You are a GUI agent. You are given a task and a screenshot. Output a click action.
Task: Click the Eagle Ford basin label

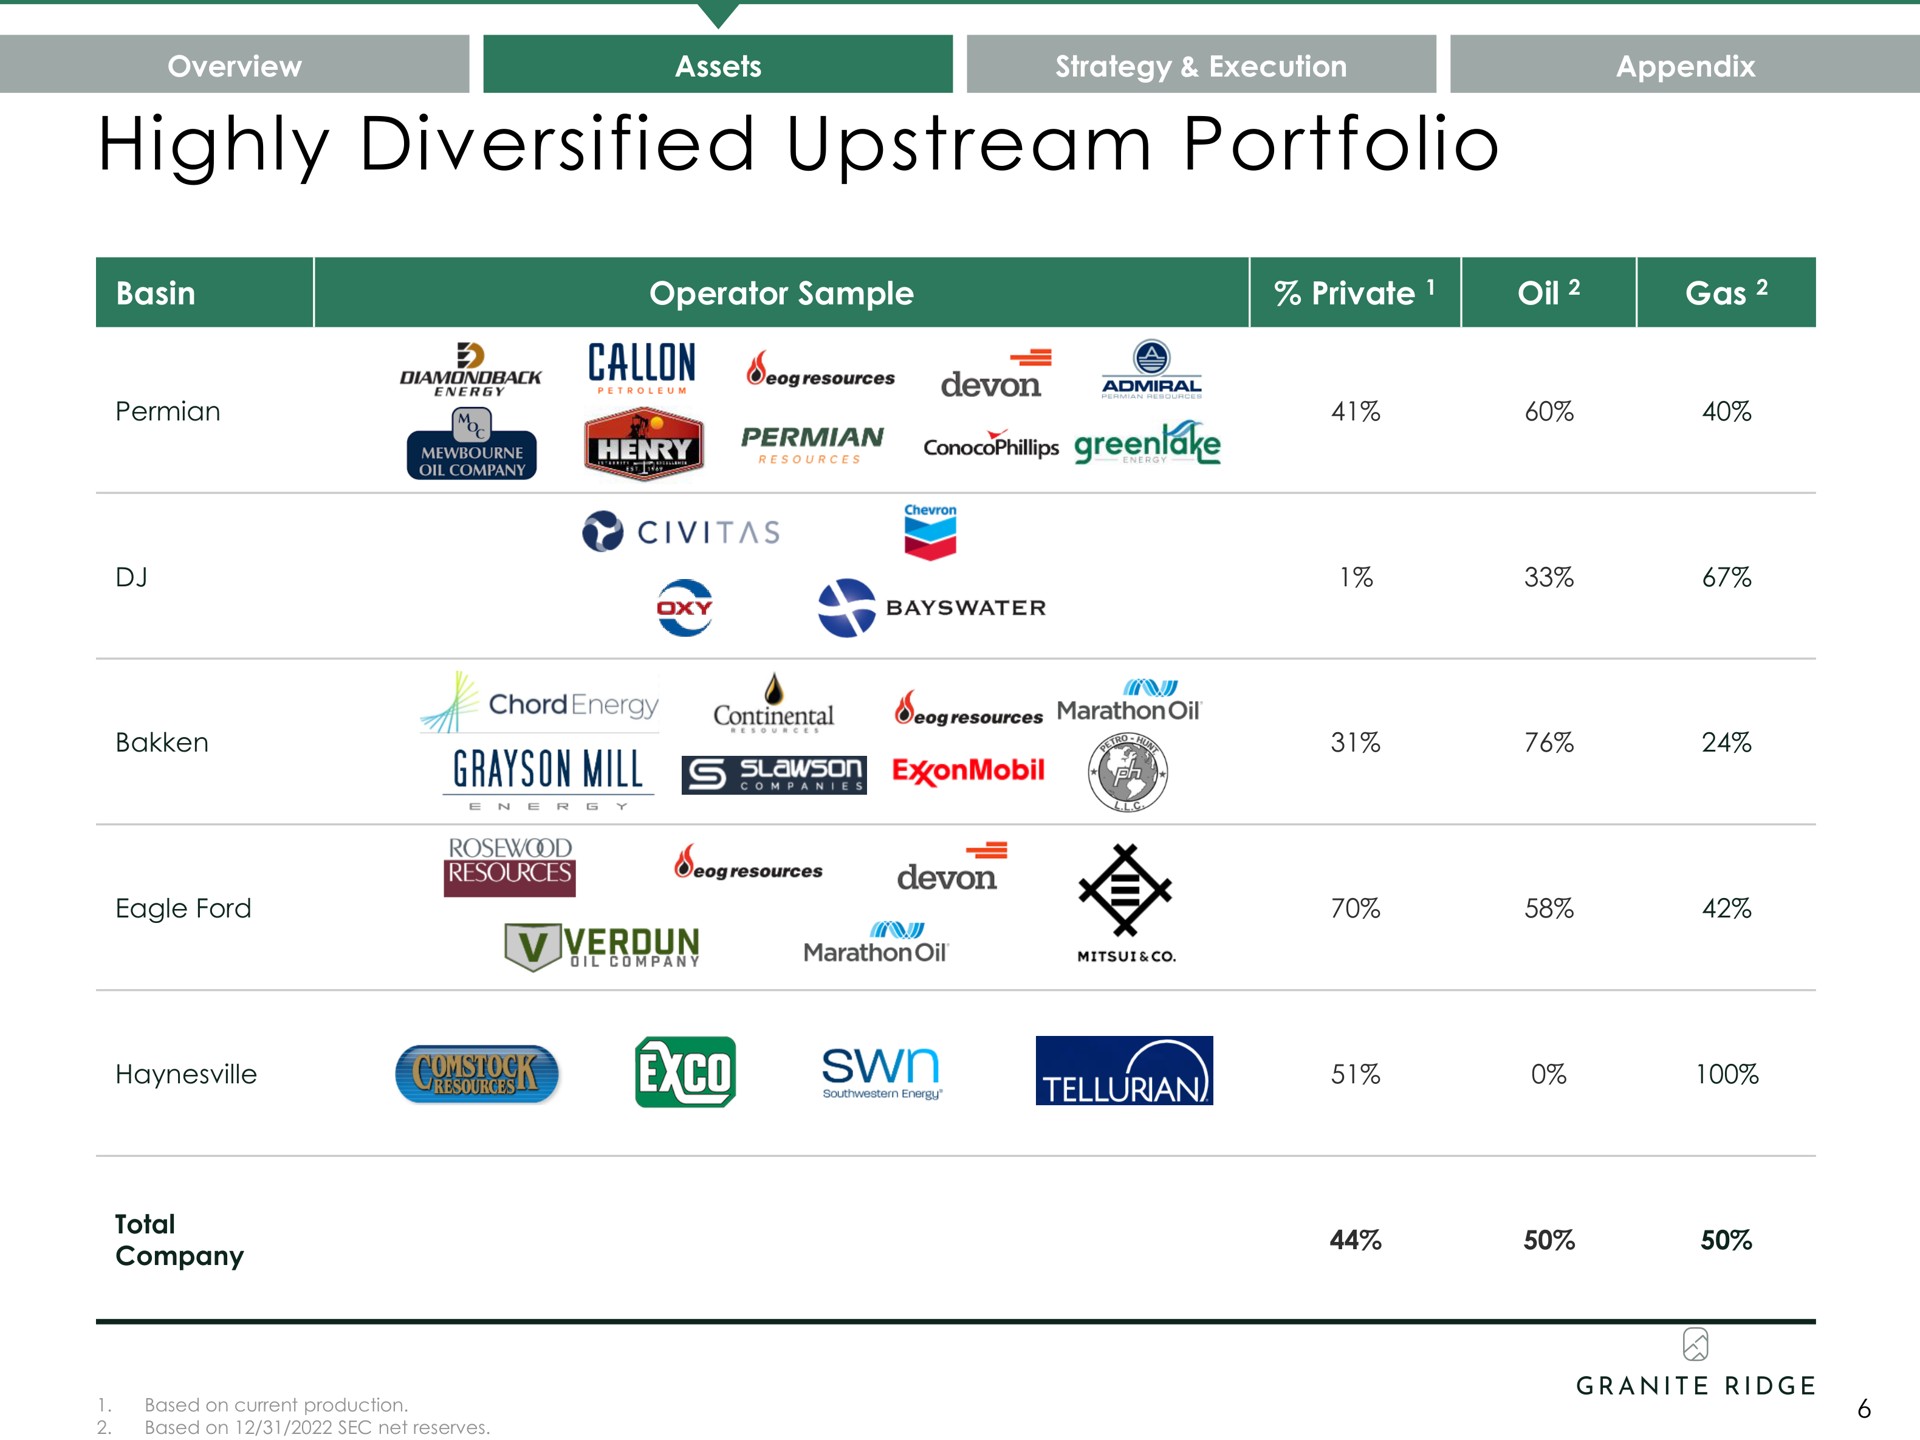(x=183, y=908)
